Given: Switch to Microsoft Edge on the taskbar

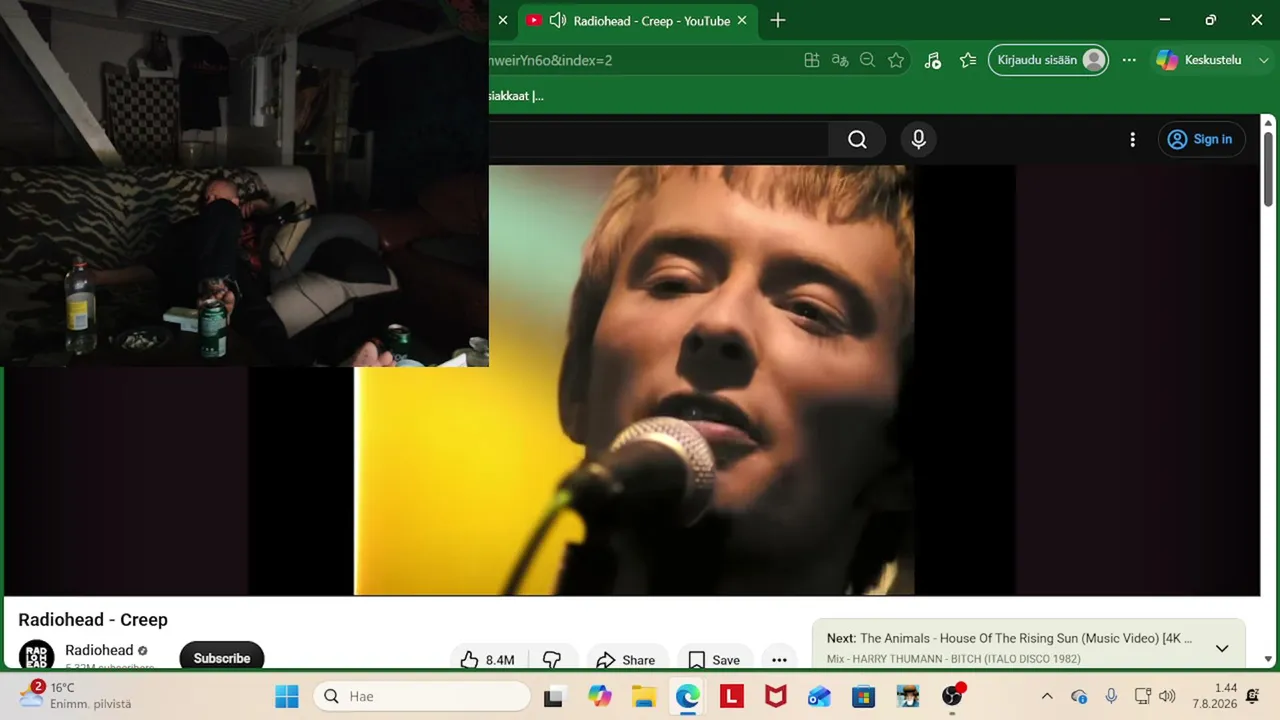Looking at the screenshot, I should click(x=688, y=696).
